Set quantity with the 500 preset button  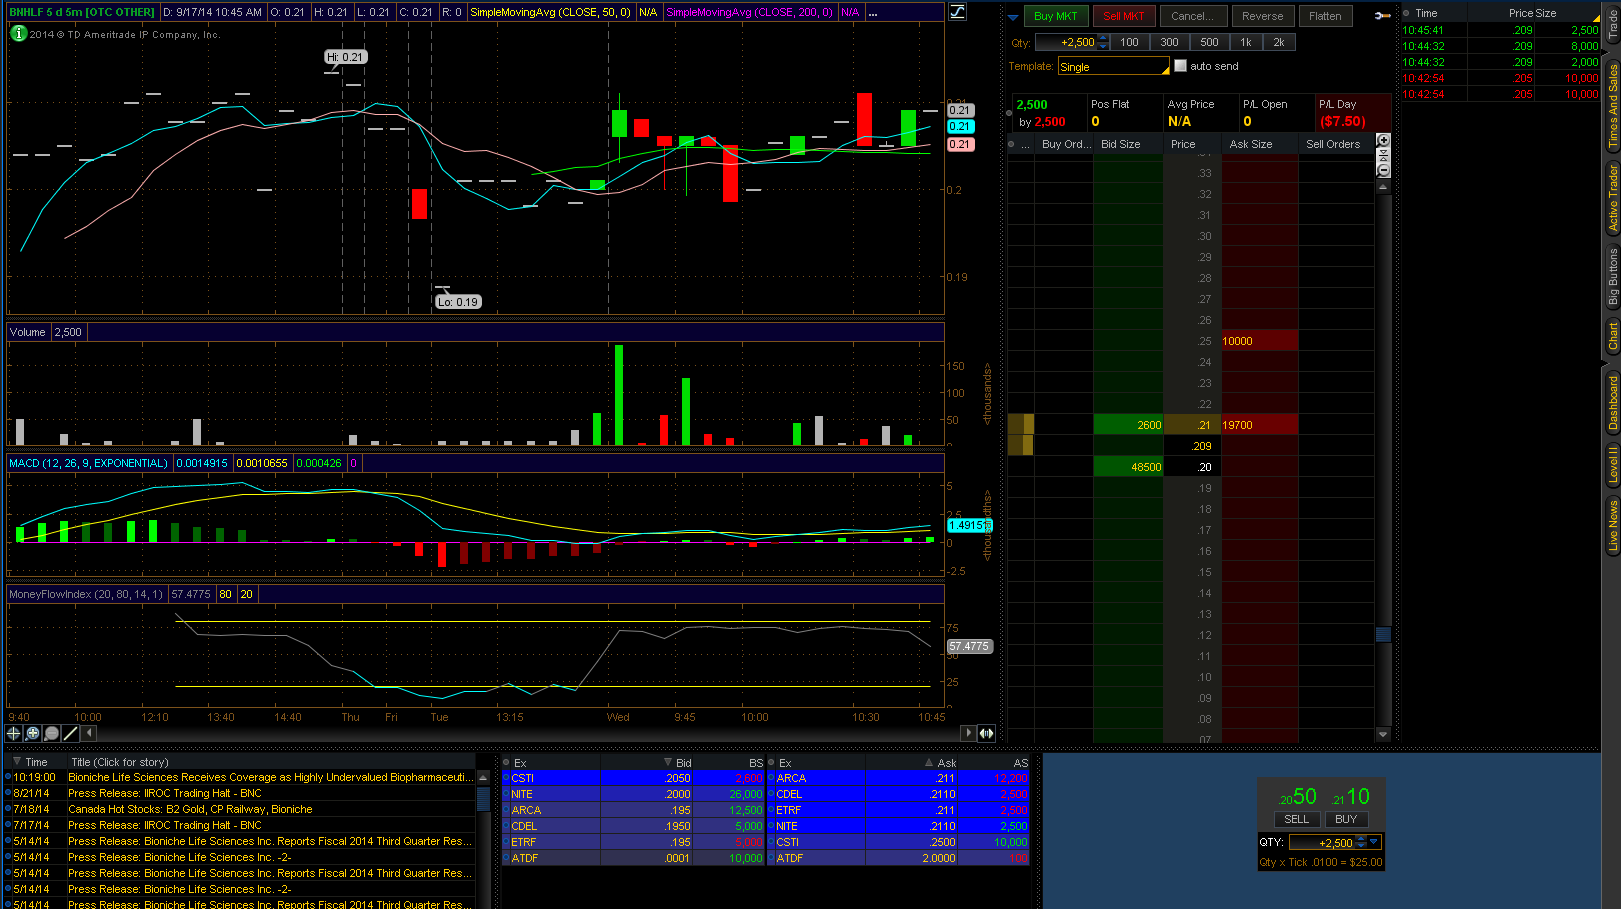[x=1209, y=42]
